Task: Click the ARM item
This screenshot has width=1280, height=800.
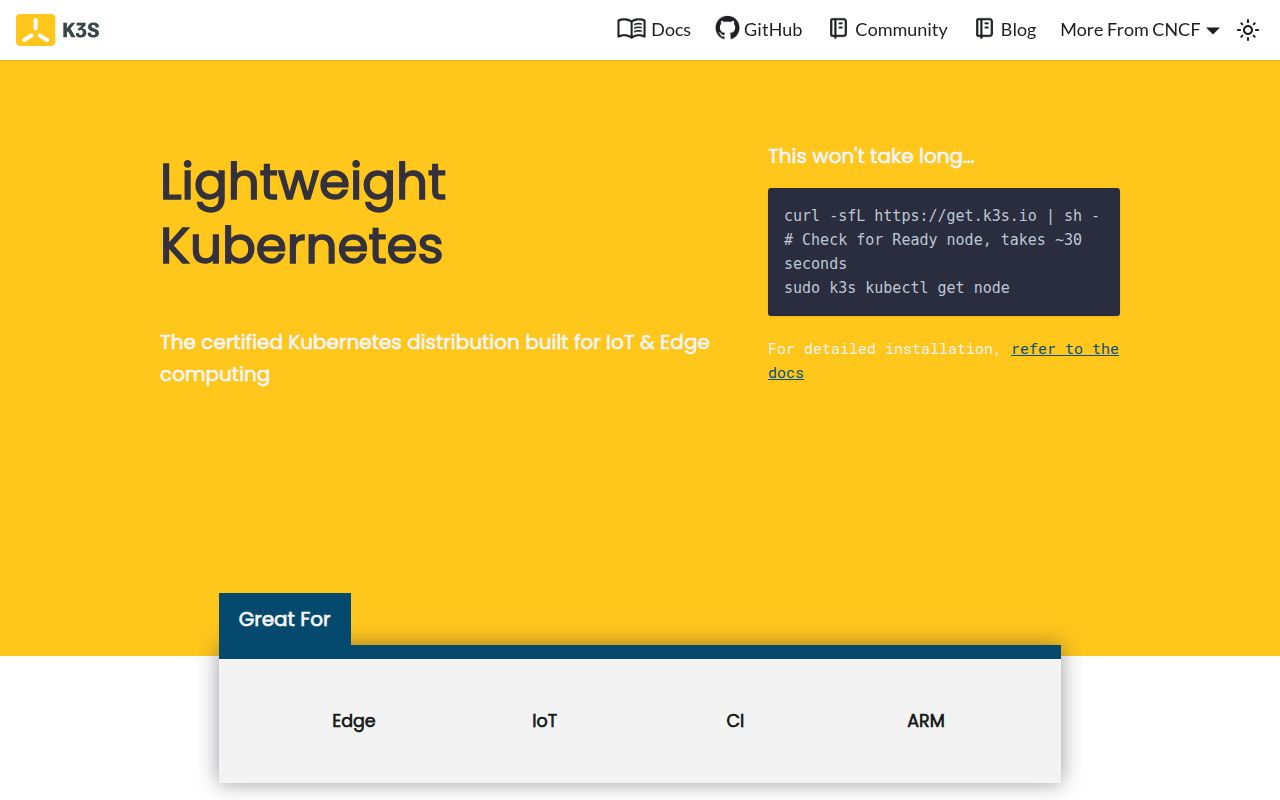Action: tap(926, 721)
